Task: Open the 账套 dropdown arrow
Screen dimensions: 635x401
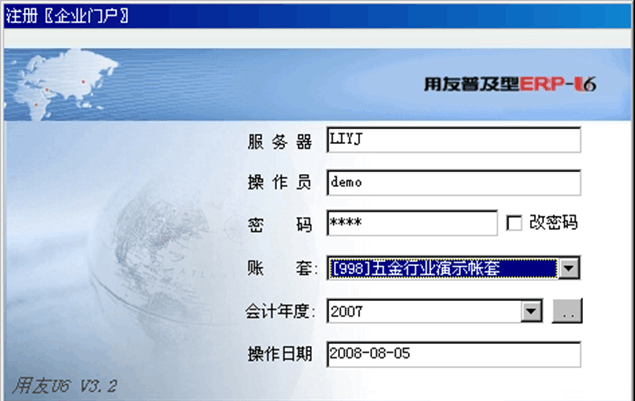Action: (569, 268)
